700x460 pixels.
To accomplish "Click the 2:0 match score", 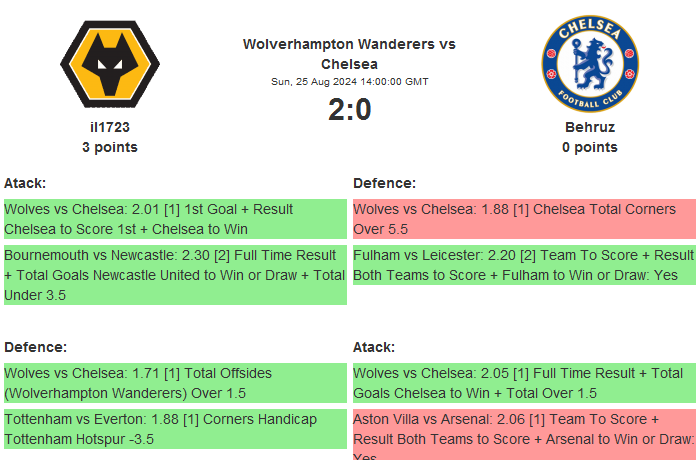I will 349,109.
